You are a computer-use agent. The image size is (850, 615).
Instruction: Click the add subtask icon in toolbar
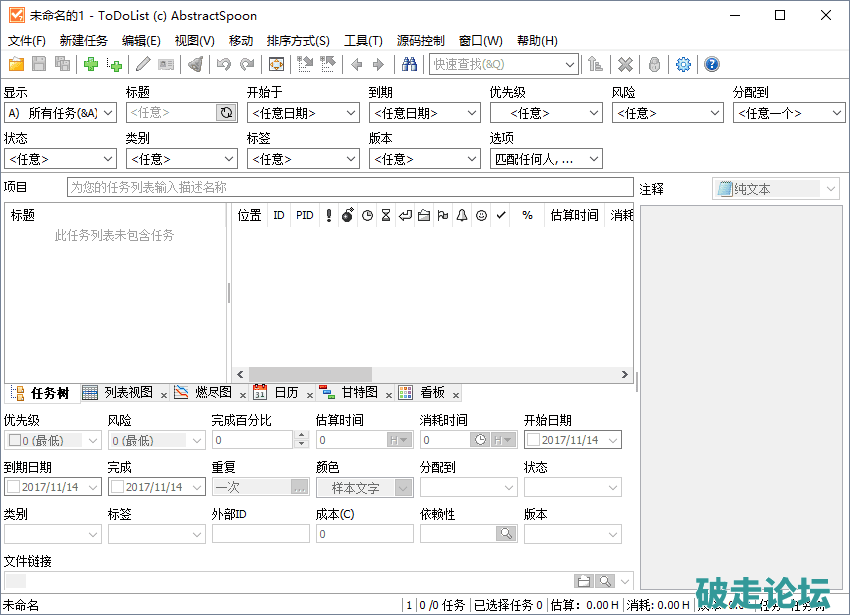pos(115,65)
